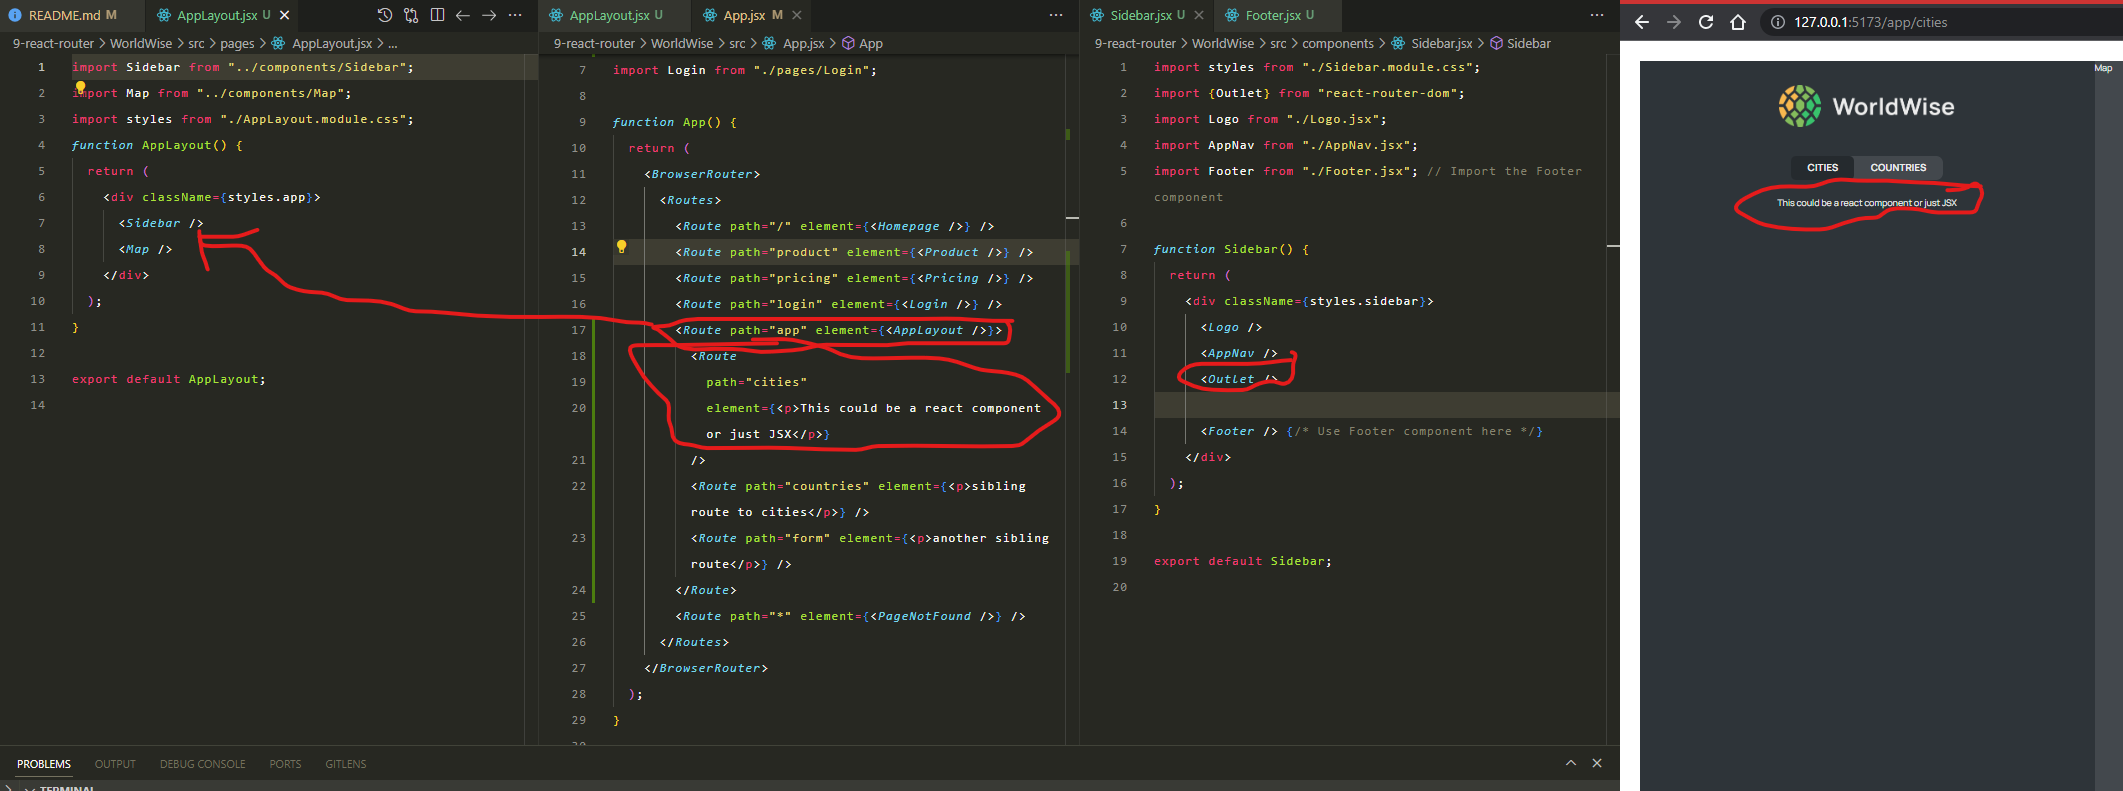Click 'export default AppLayout;' line in the first editor
Image resolution: width=2123 pixels, height=791 pixels.
pyautogui.click(x=169, y=379)
